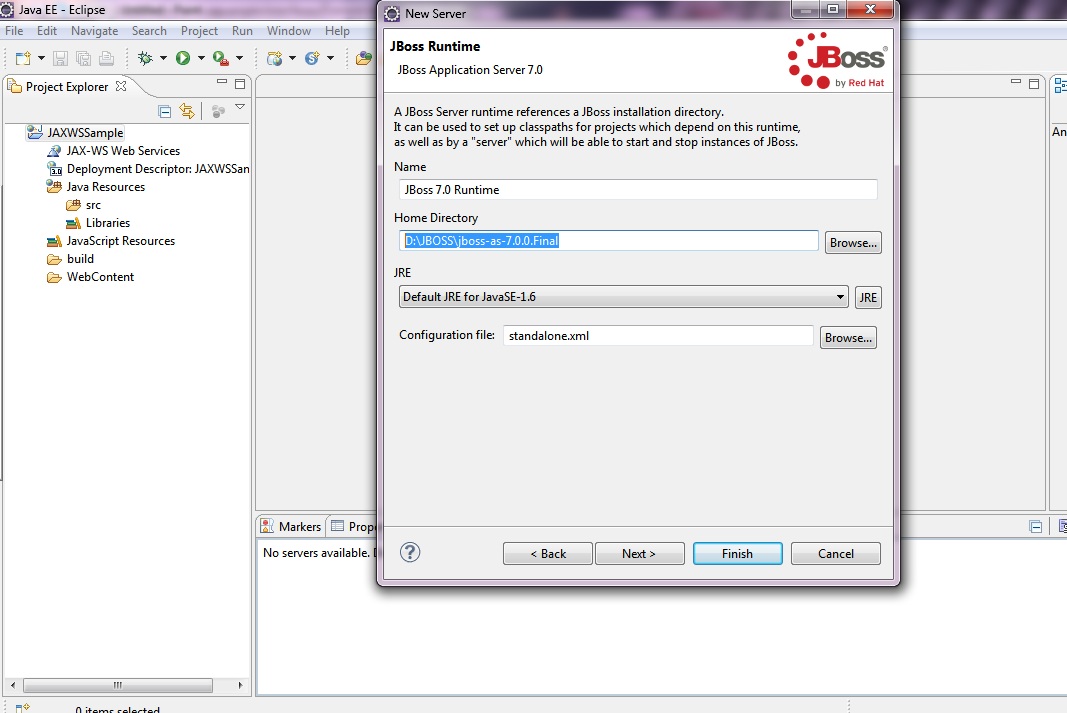This screenshot has width=1067, height=713.
Task: Open the JRE selection dropdown
Action: point(623,297)
